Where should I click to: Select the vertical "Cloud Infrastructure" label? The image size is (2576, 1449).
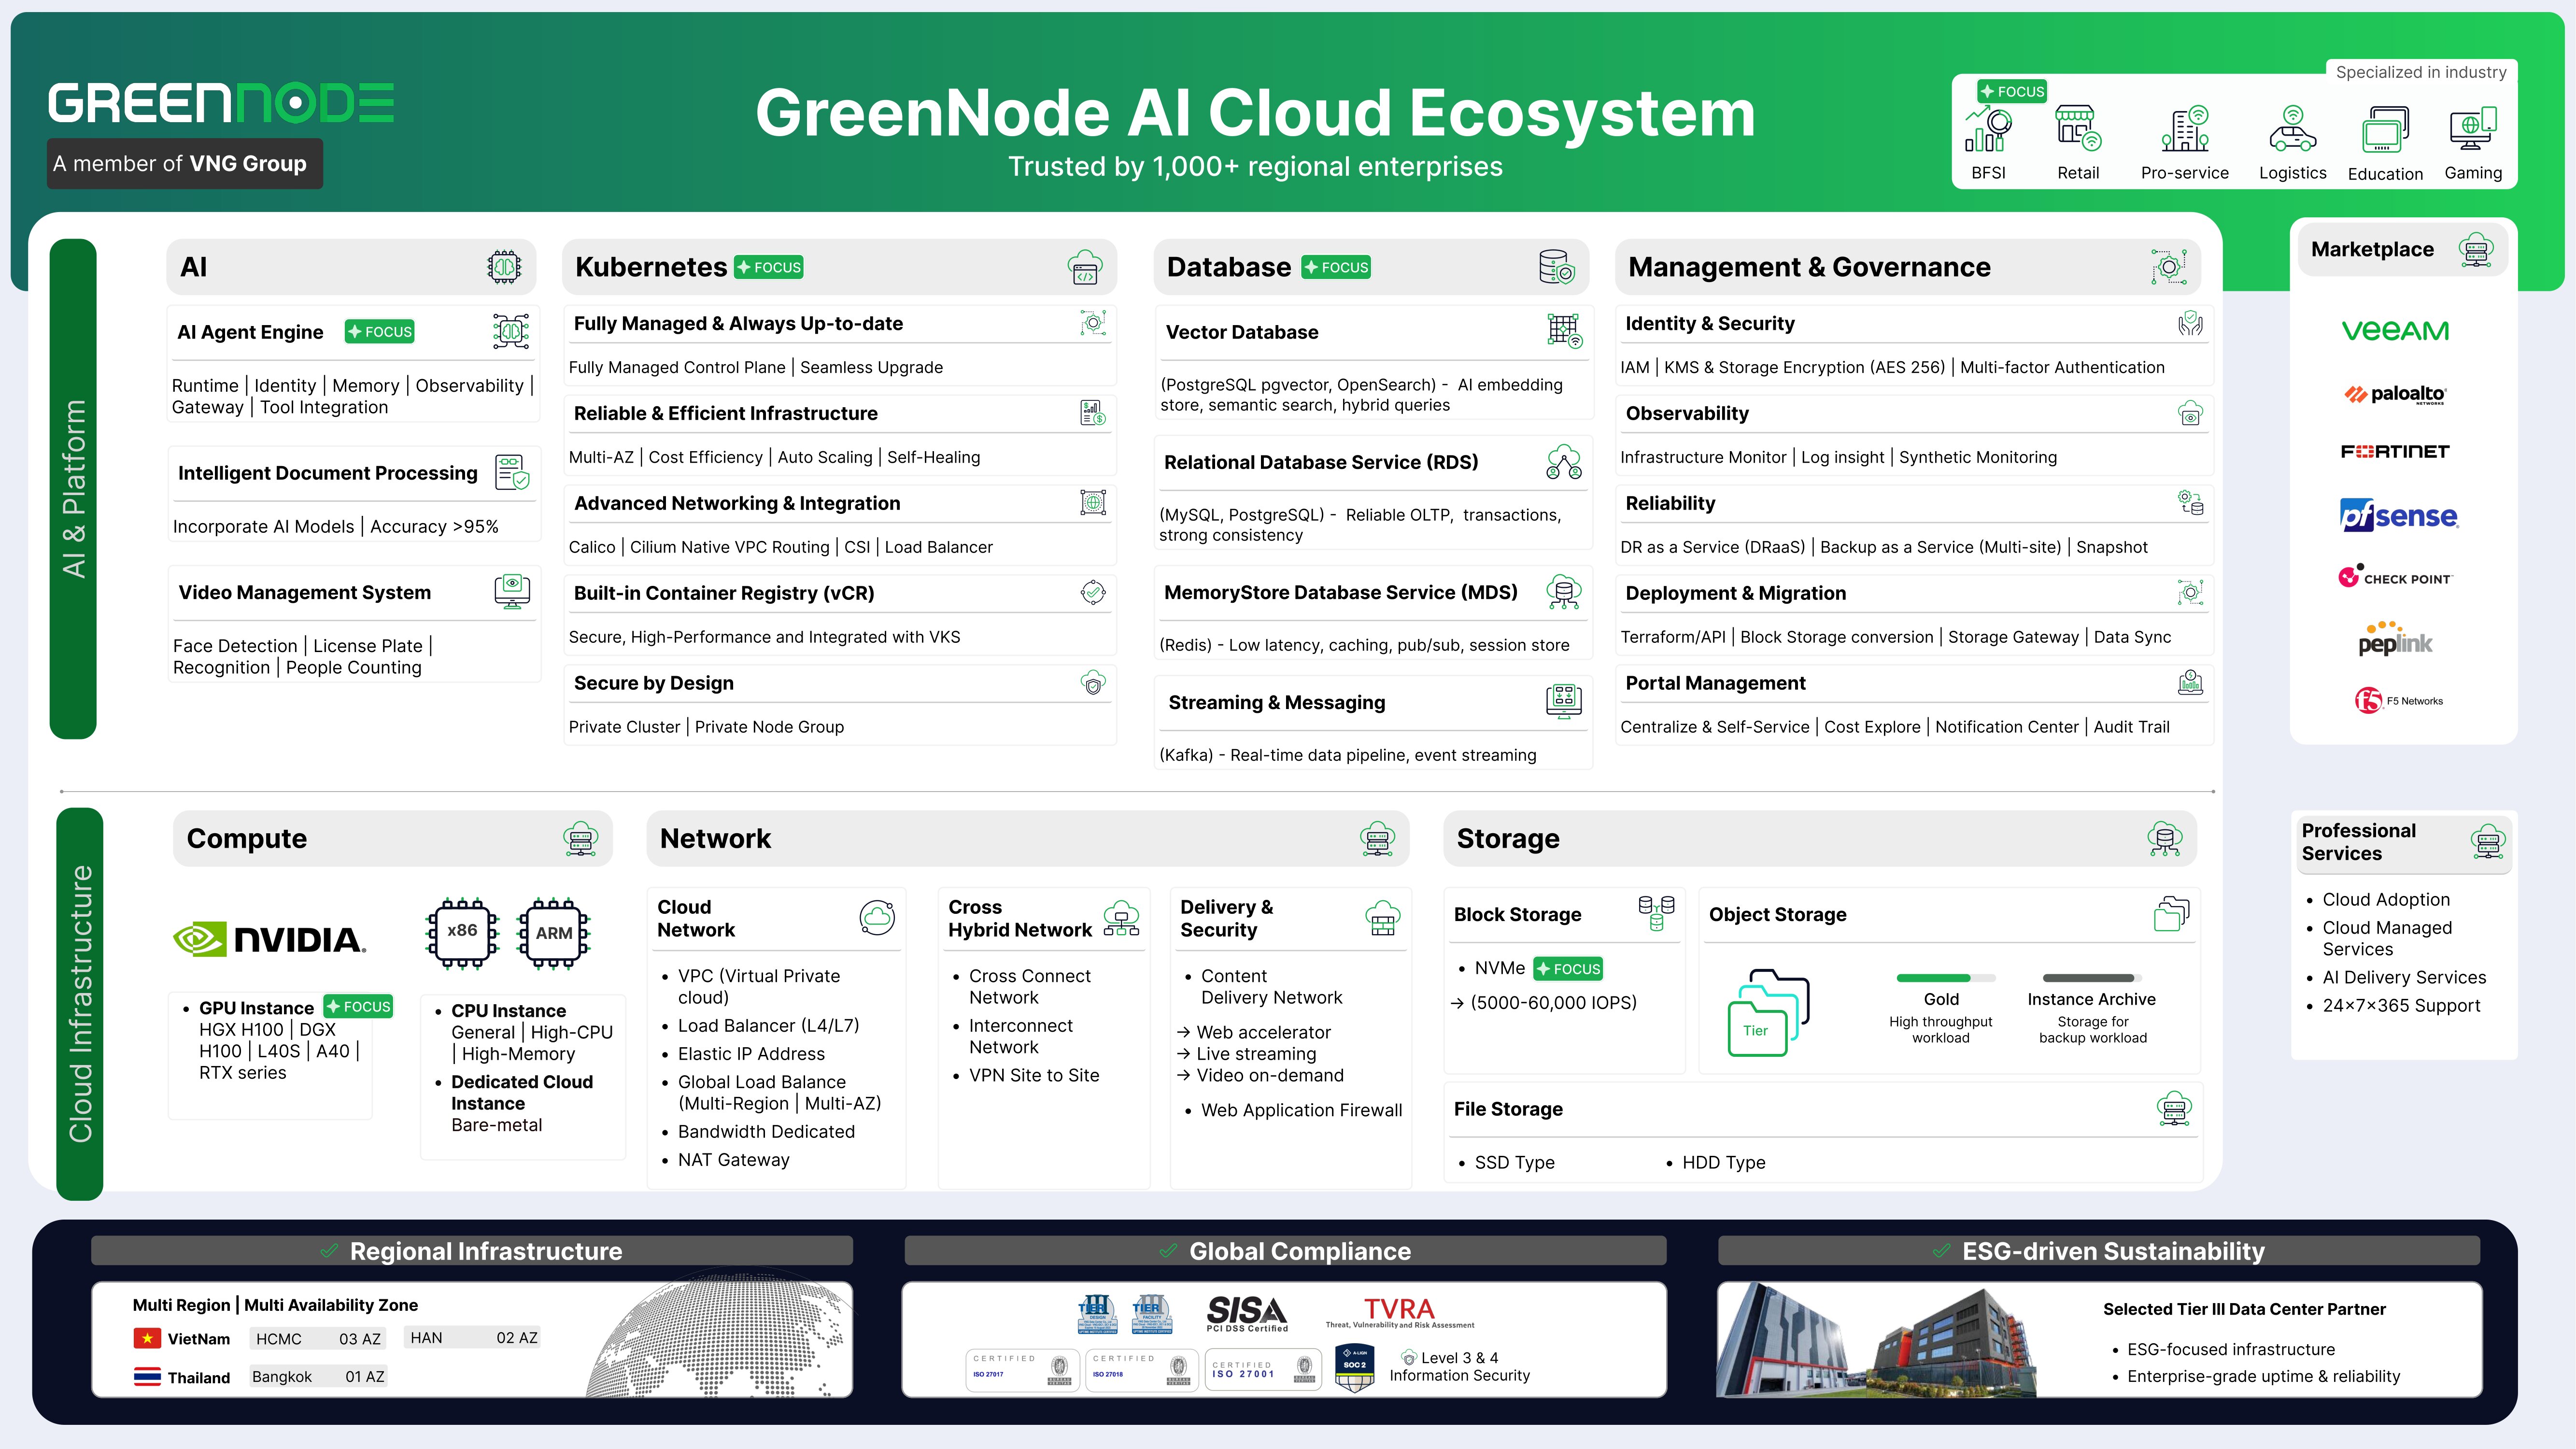click(80, 1004)
